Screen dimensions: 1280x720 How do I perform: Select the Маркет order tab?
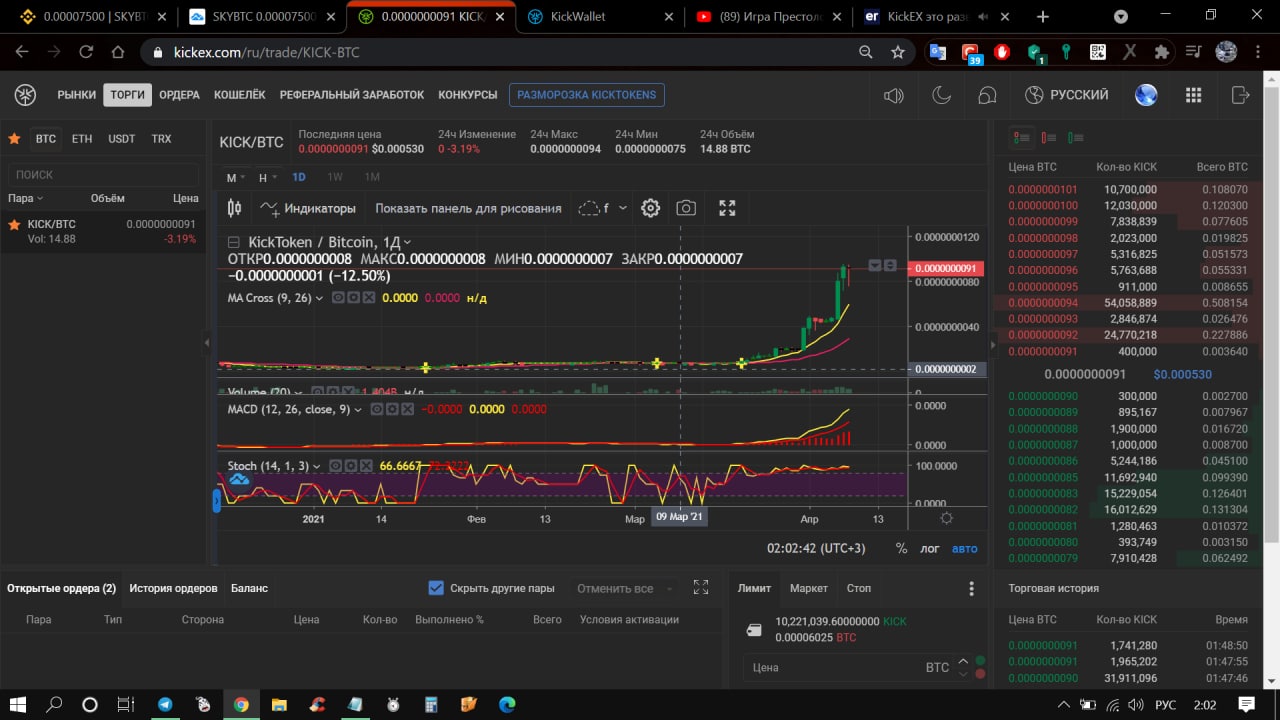809,588
